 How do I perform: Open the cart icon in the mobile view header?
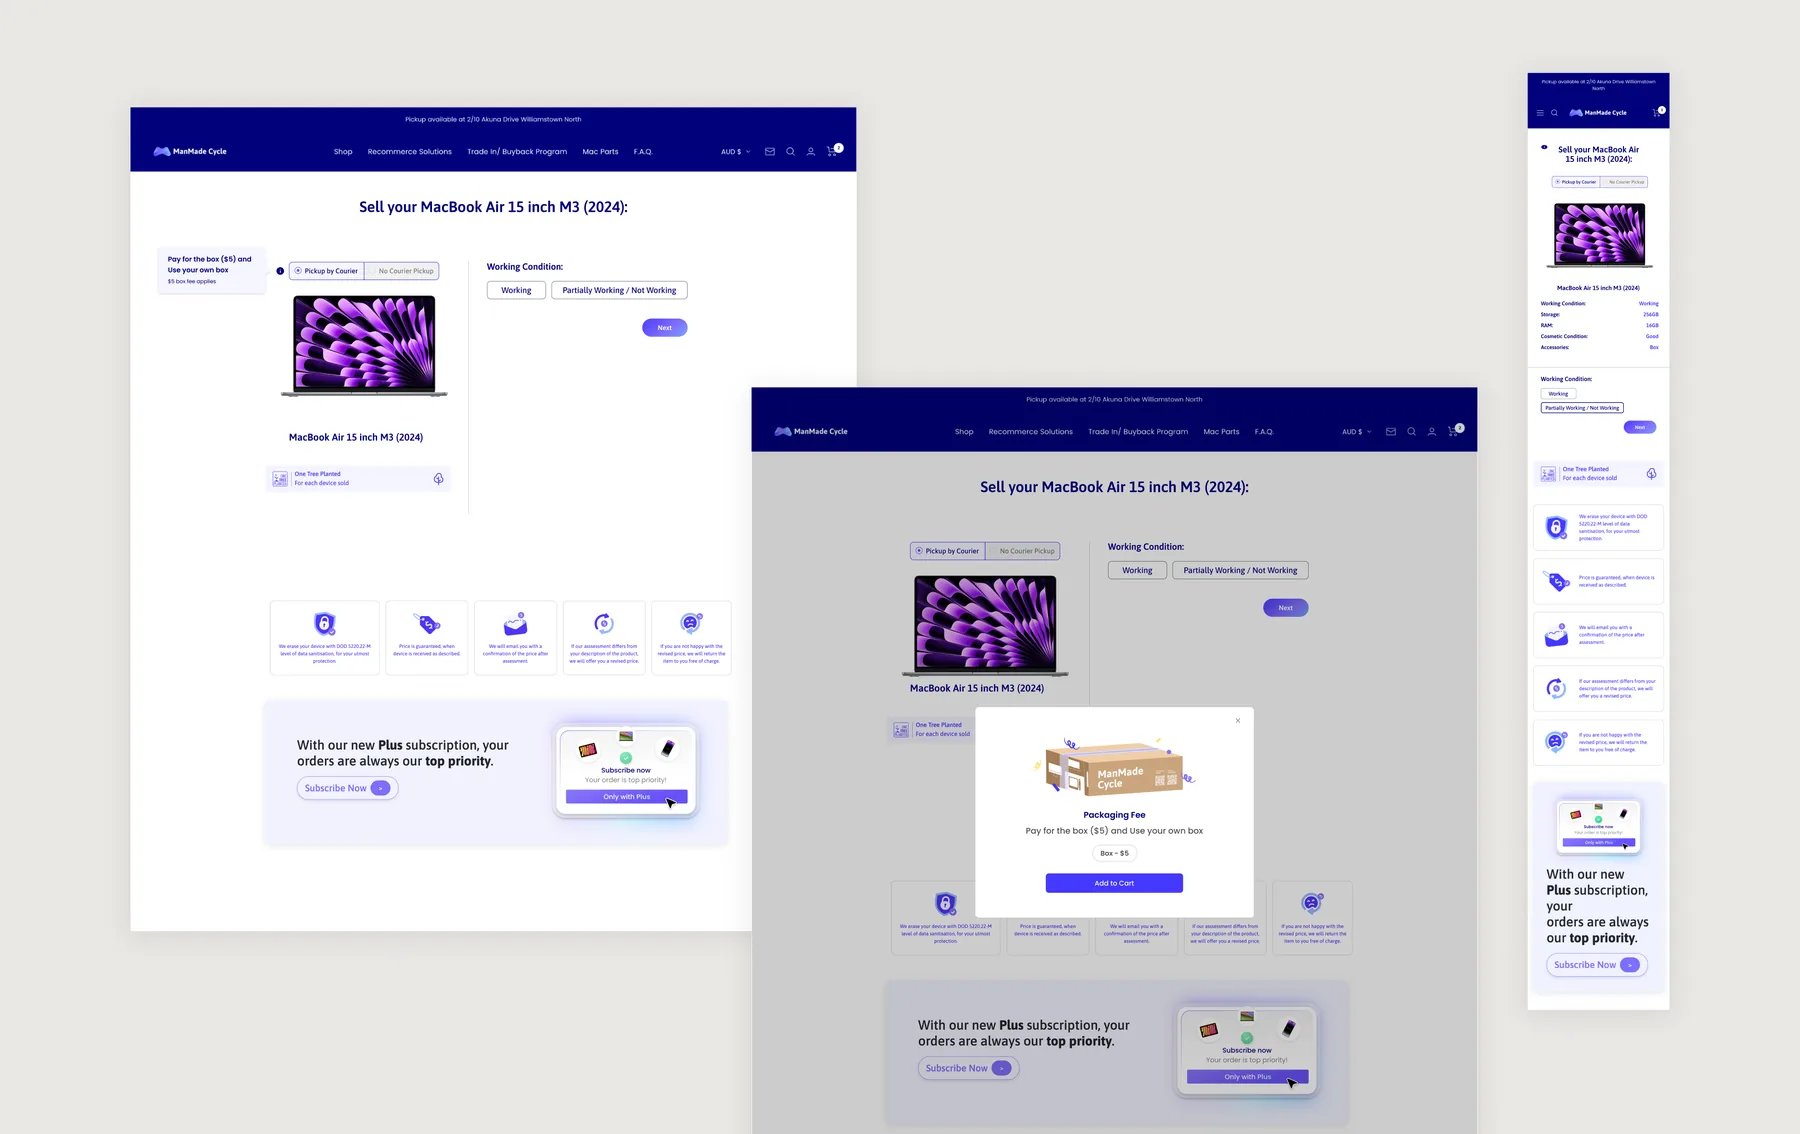pyautogui.click(x=1658, y=112)
